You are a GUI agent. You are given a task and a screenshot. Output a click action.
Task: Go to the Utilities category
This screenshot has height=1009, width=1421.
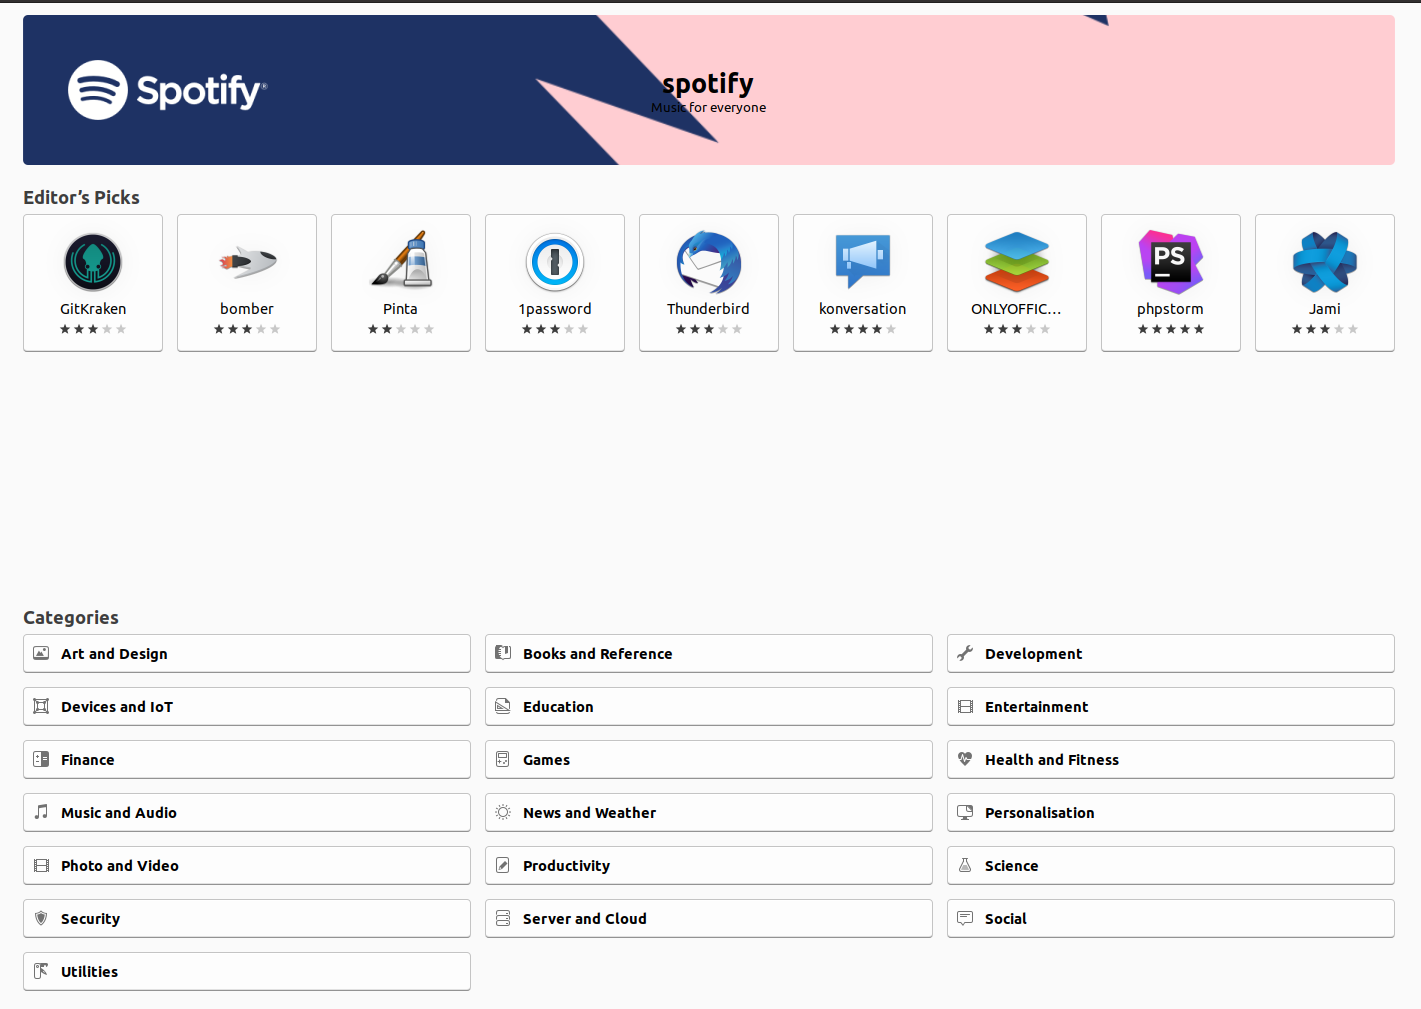point(247,971)
